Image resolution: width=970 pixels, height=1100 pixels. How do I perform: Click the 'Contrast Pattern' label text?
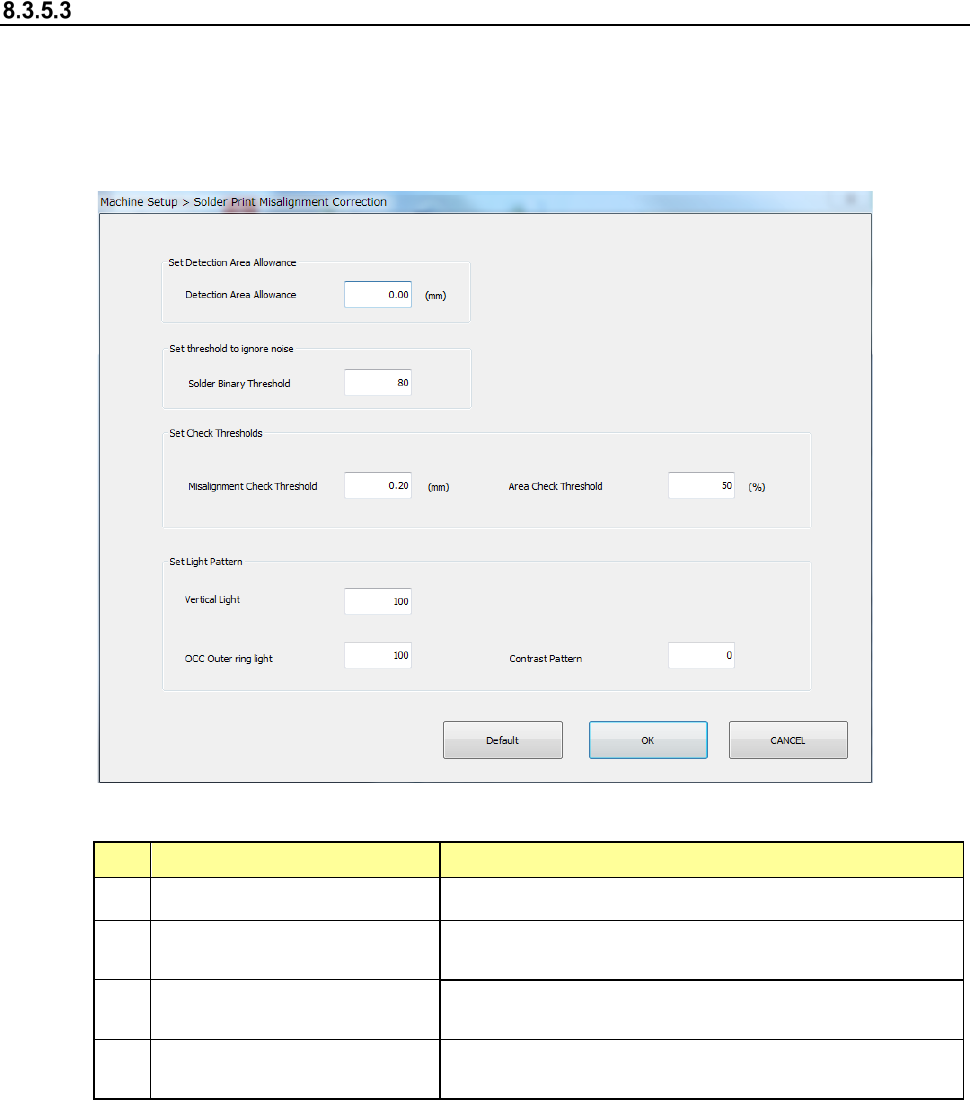pyautogui.click(x=546, y=659)
